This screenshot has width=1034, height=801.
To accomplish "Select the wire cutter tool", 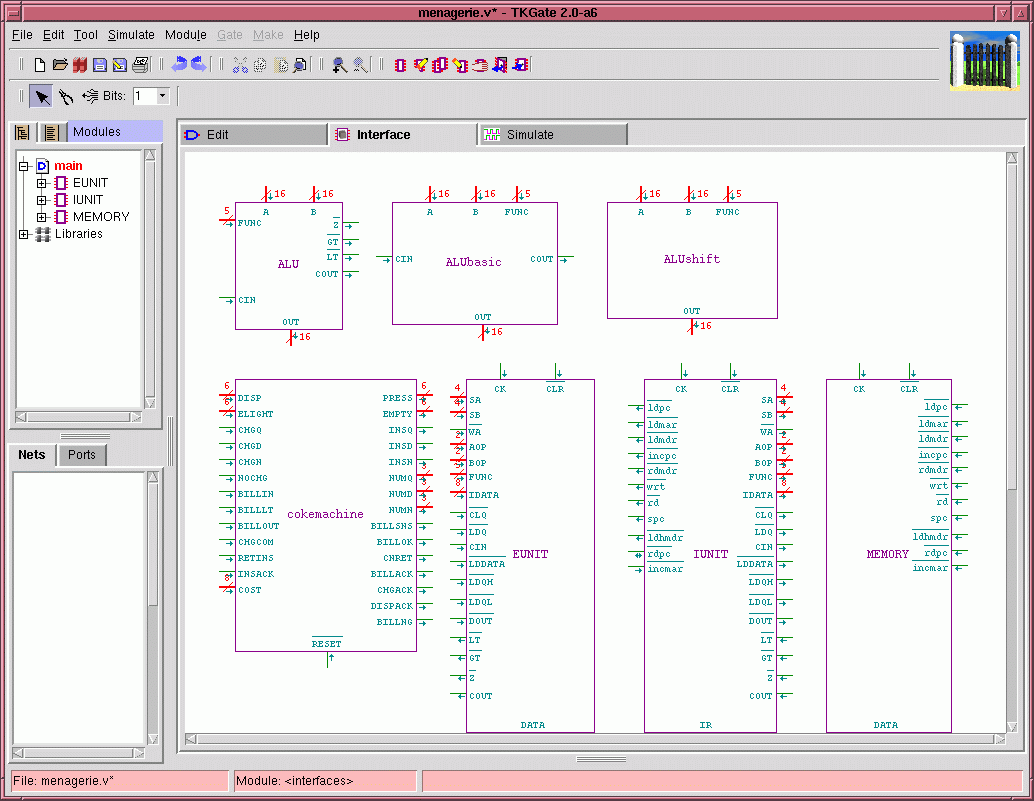I will tap(65, 97).
